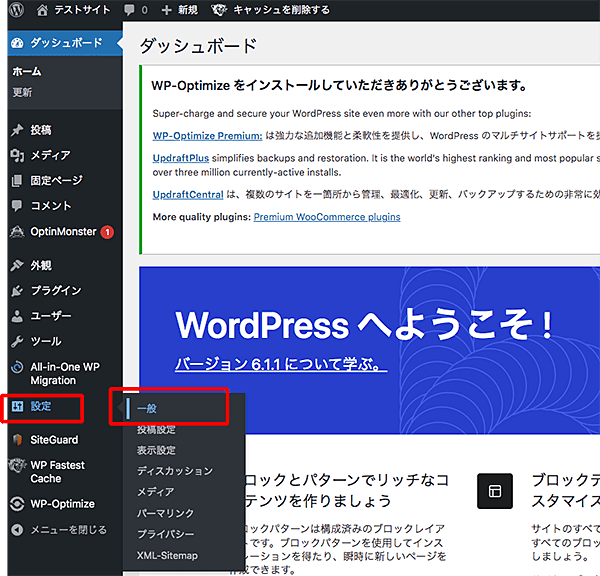Click the user icon next to ユーザー

[x=17, y=316]
